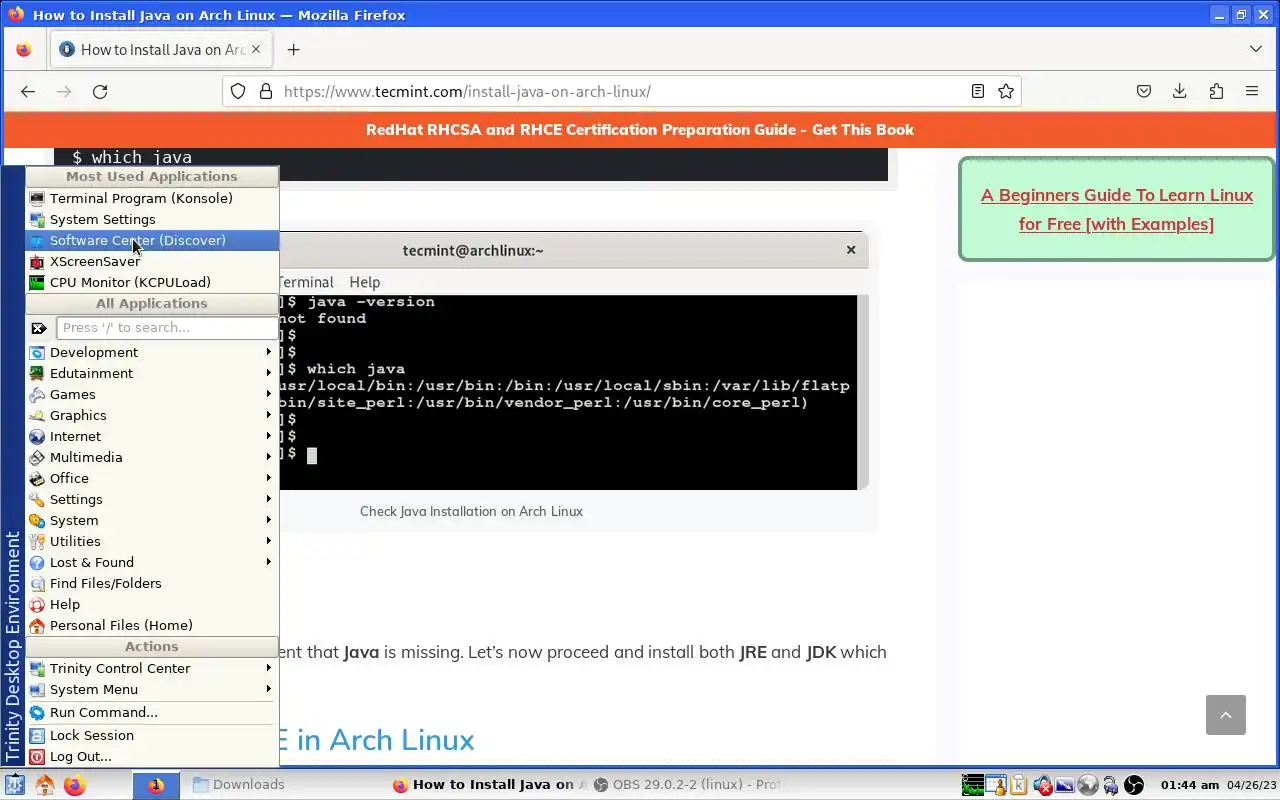Open Software Center (Discover)
The width and height of the screenshot is (1280, 800).
(152, 240)
